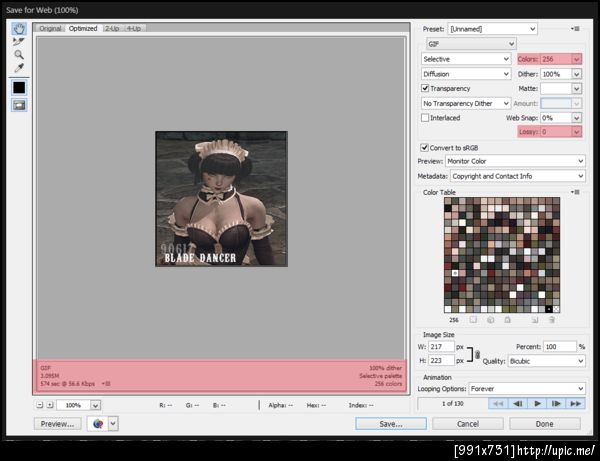Switch to the 2-Up tab
This screenshot has width=600, height=461.
(x=112, y=28)
